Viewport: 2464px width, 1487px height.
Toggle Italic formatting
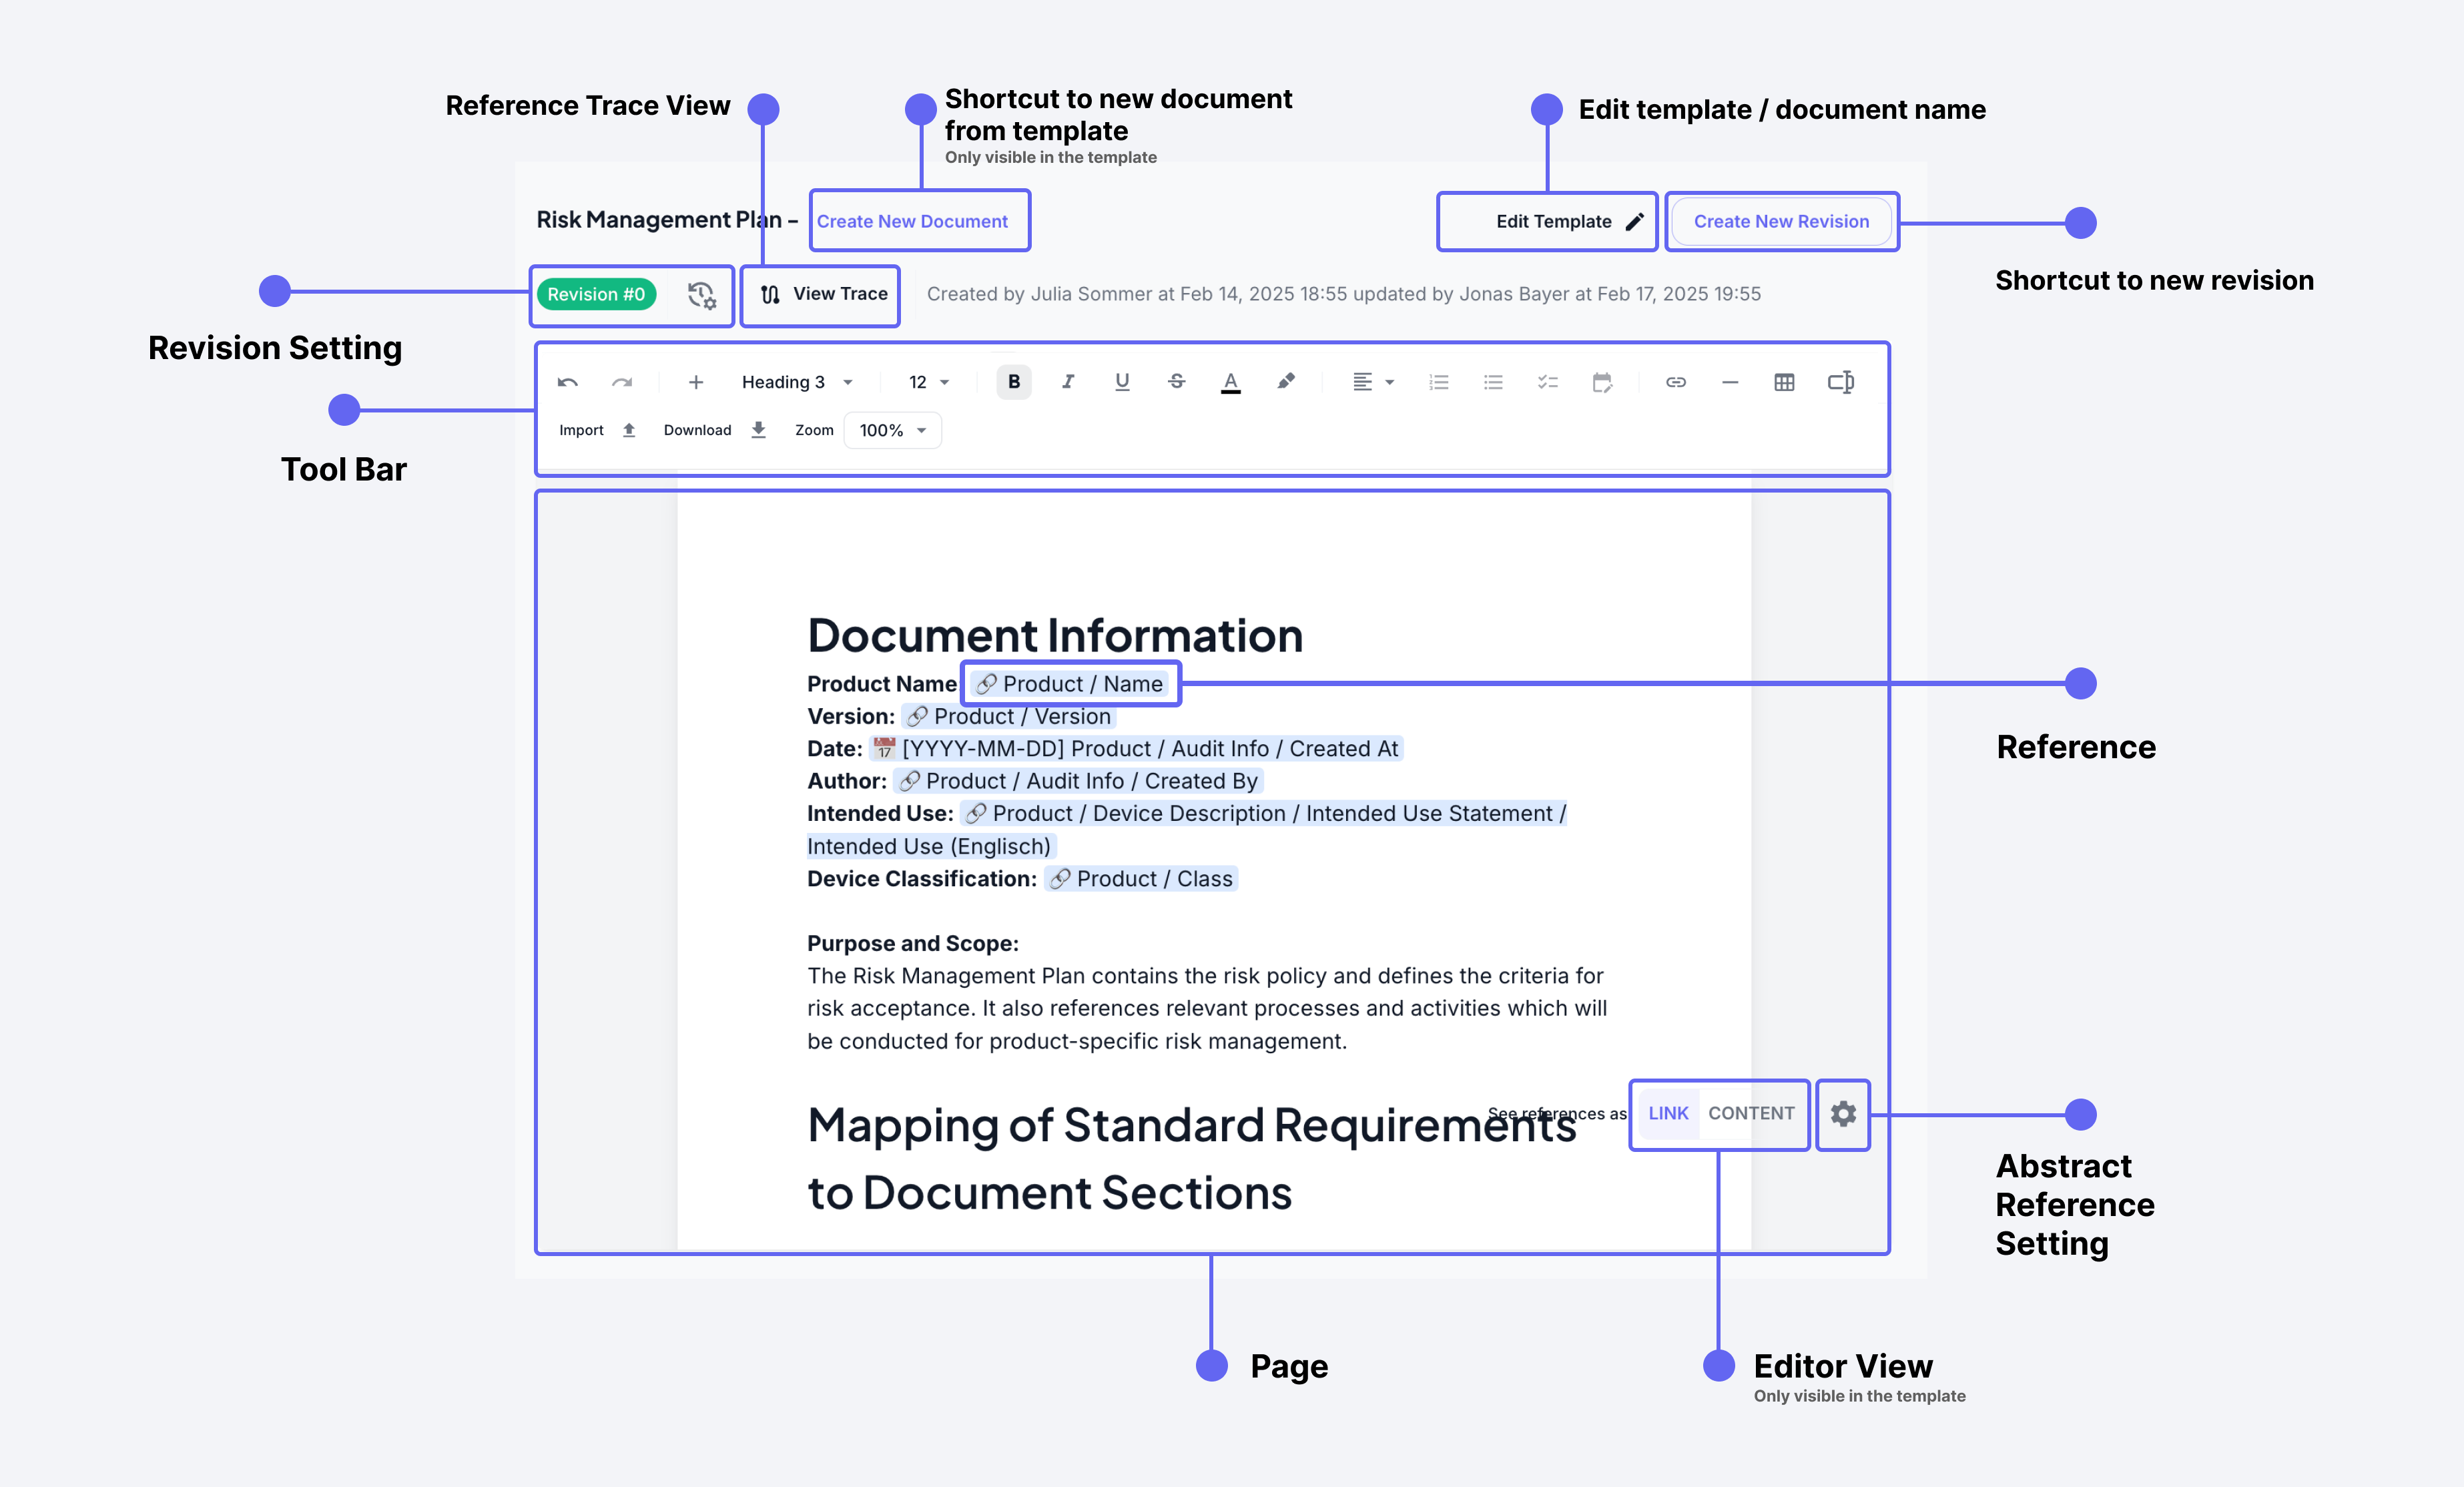[x=1067, y=381]
